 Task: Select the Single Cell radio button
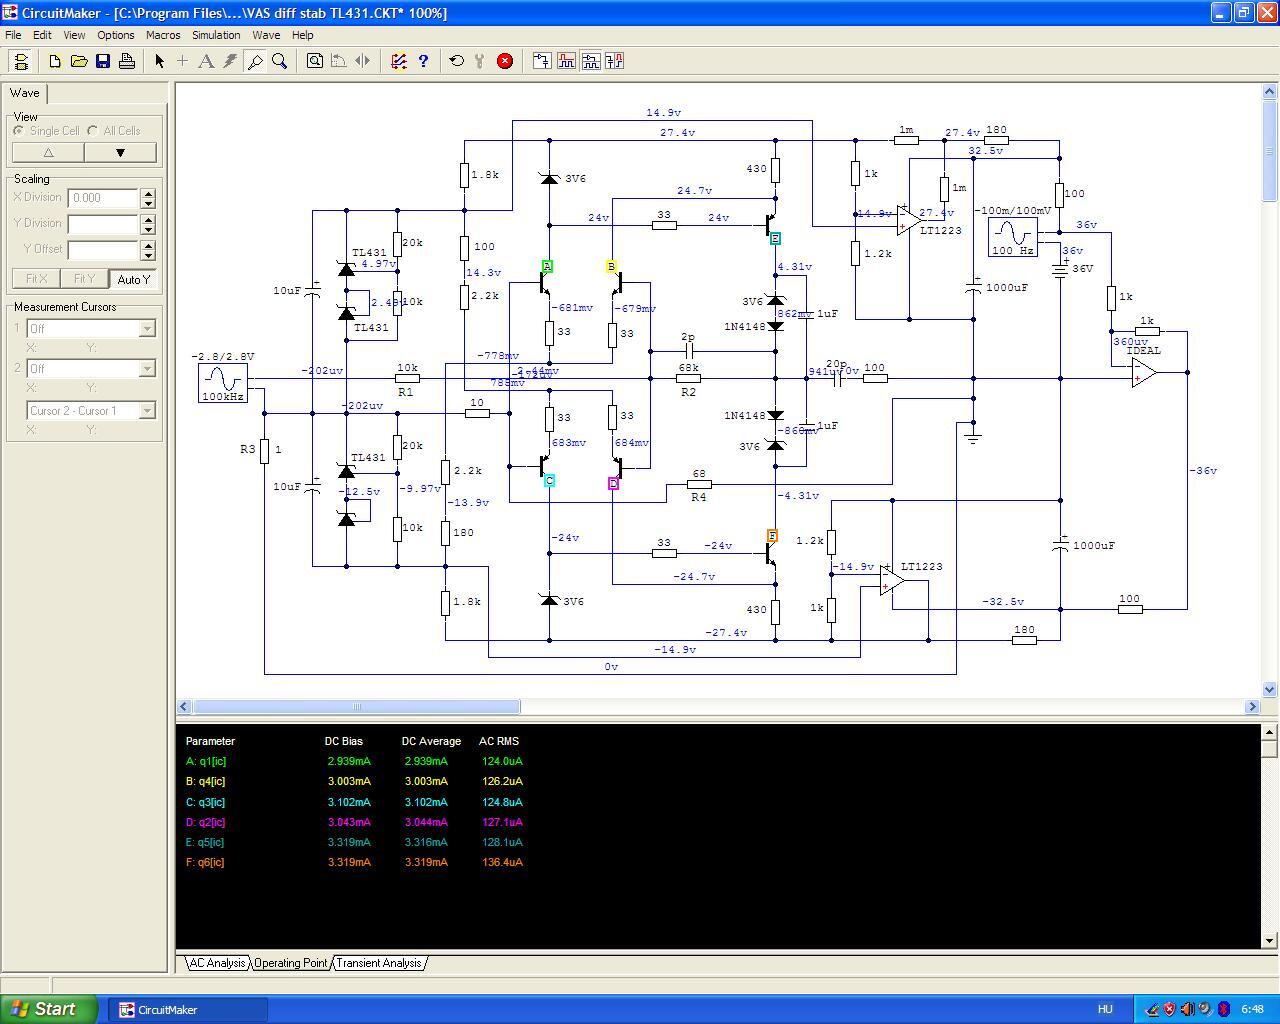point(19,131)
